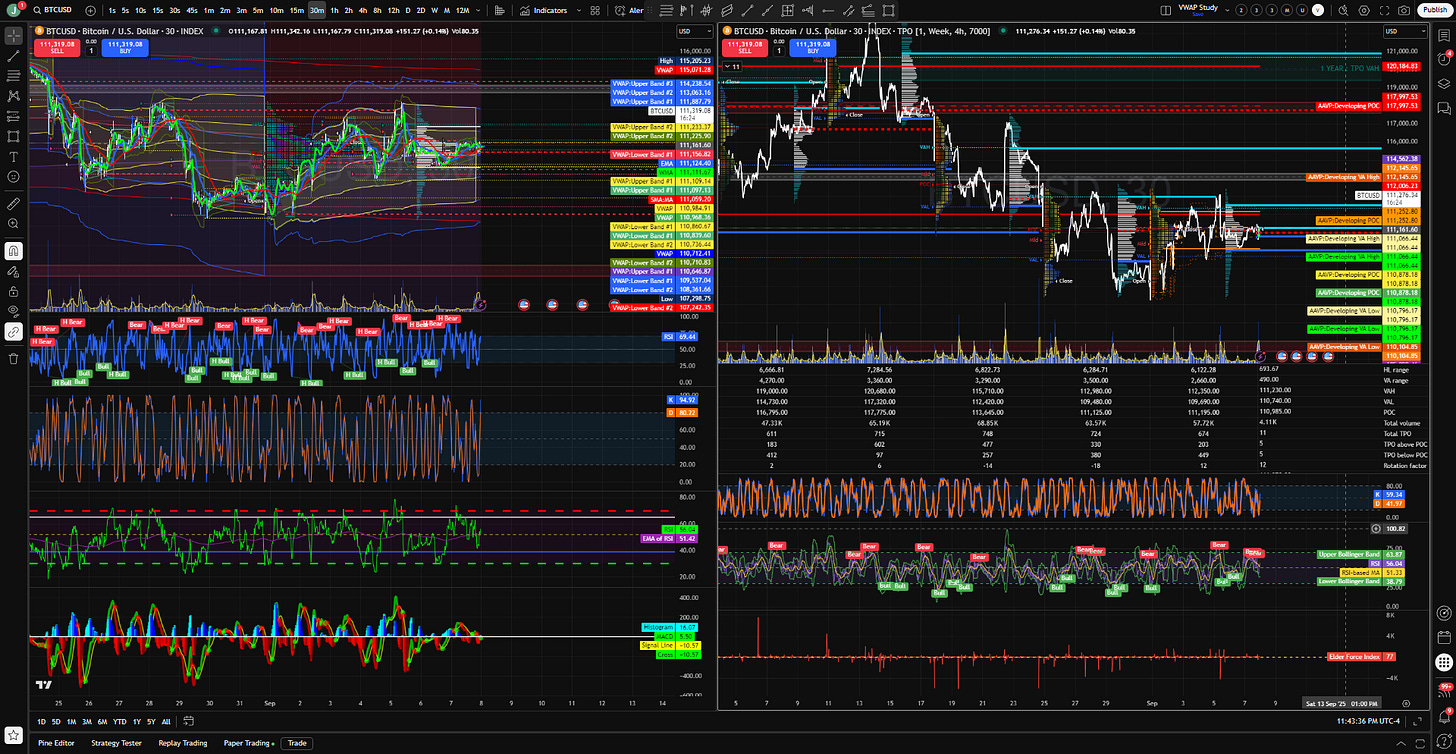The width and height of the screenshot is (1456, 754).
Task: Expand the VWAP Study layout dropdown
Action: [1227, 10]
